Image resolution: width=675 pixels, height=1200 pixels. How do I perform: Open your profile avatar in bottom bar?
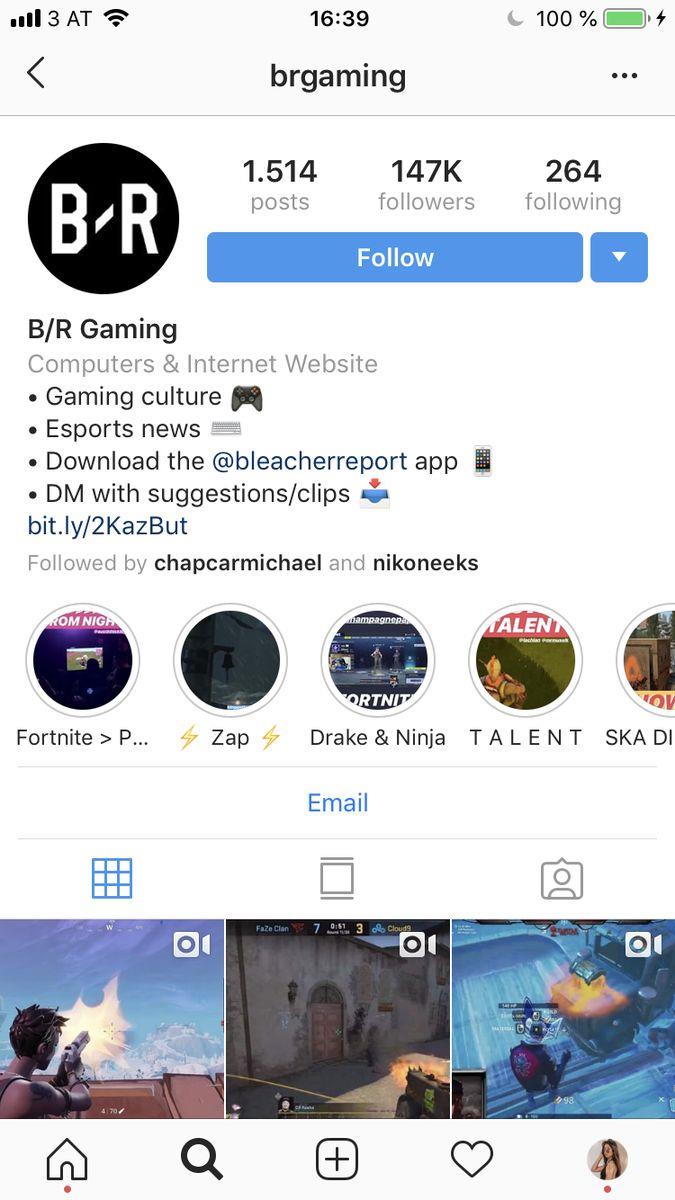[607, 1160]
